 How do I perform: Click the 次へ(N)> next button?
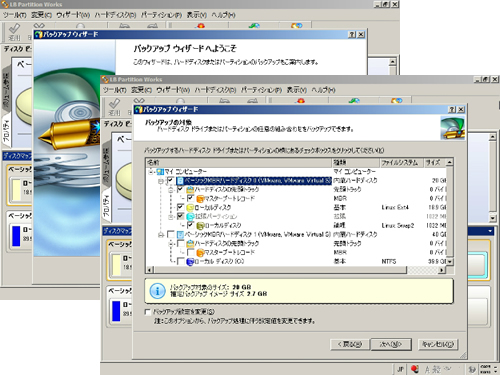click(x=391, y=344)
